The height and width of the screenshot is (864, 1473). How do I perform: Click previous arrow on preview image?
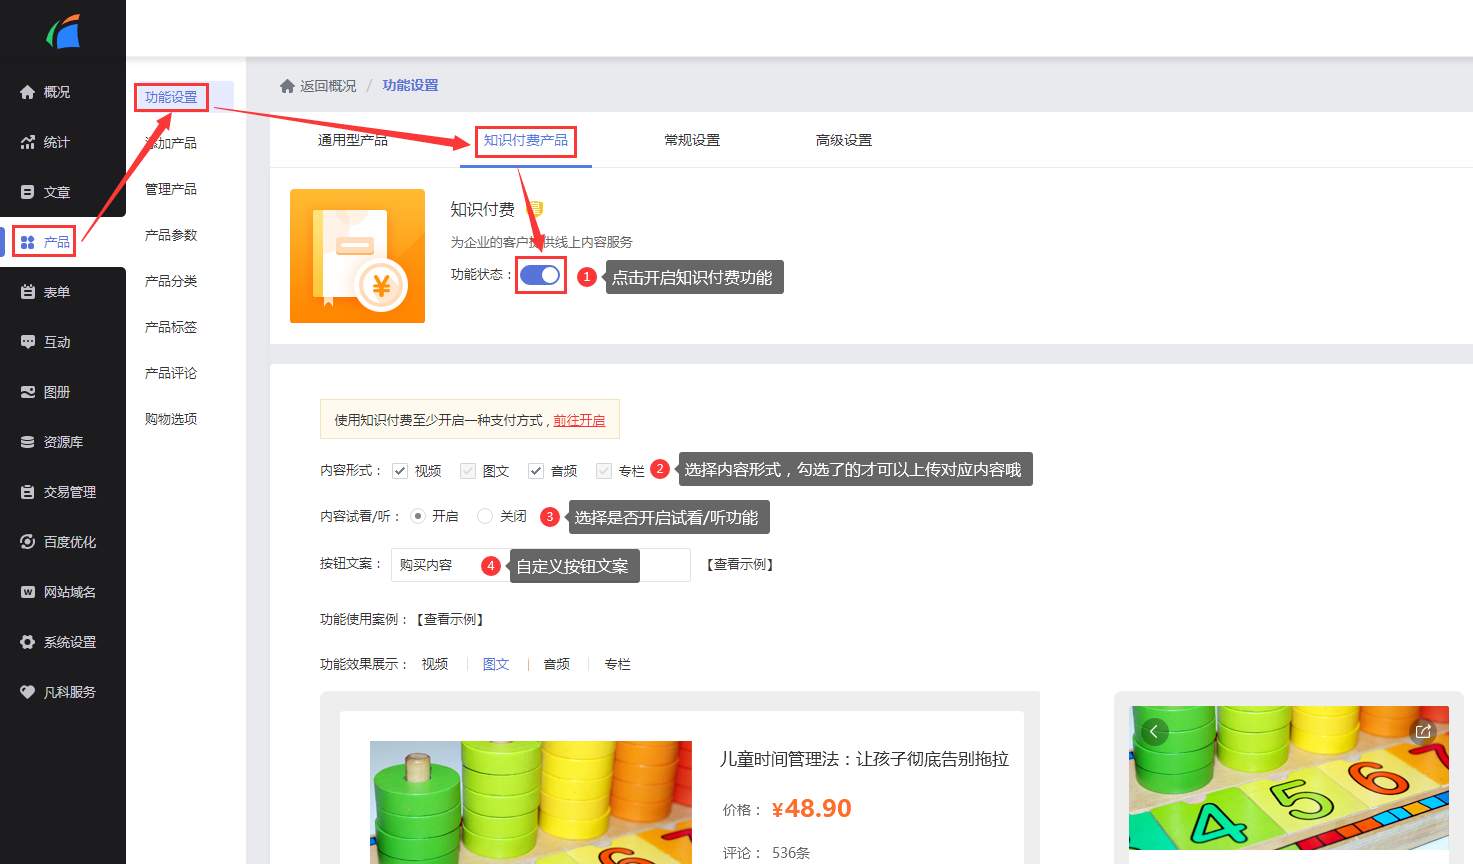[x=1154, y=732]
